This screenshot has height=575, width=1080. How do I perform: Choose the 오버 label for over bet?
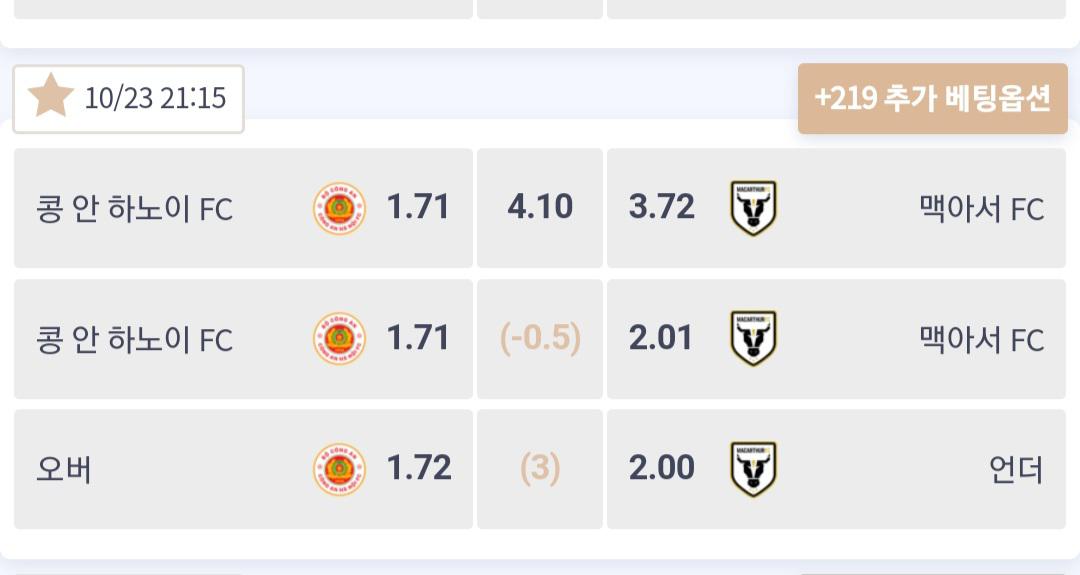pyautogui.click(x=64, y=469)
